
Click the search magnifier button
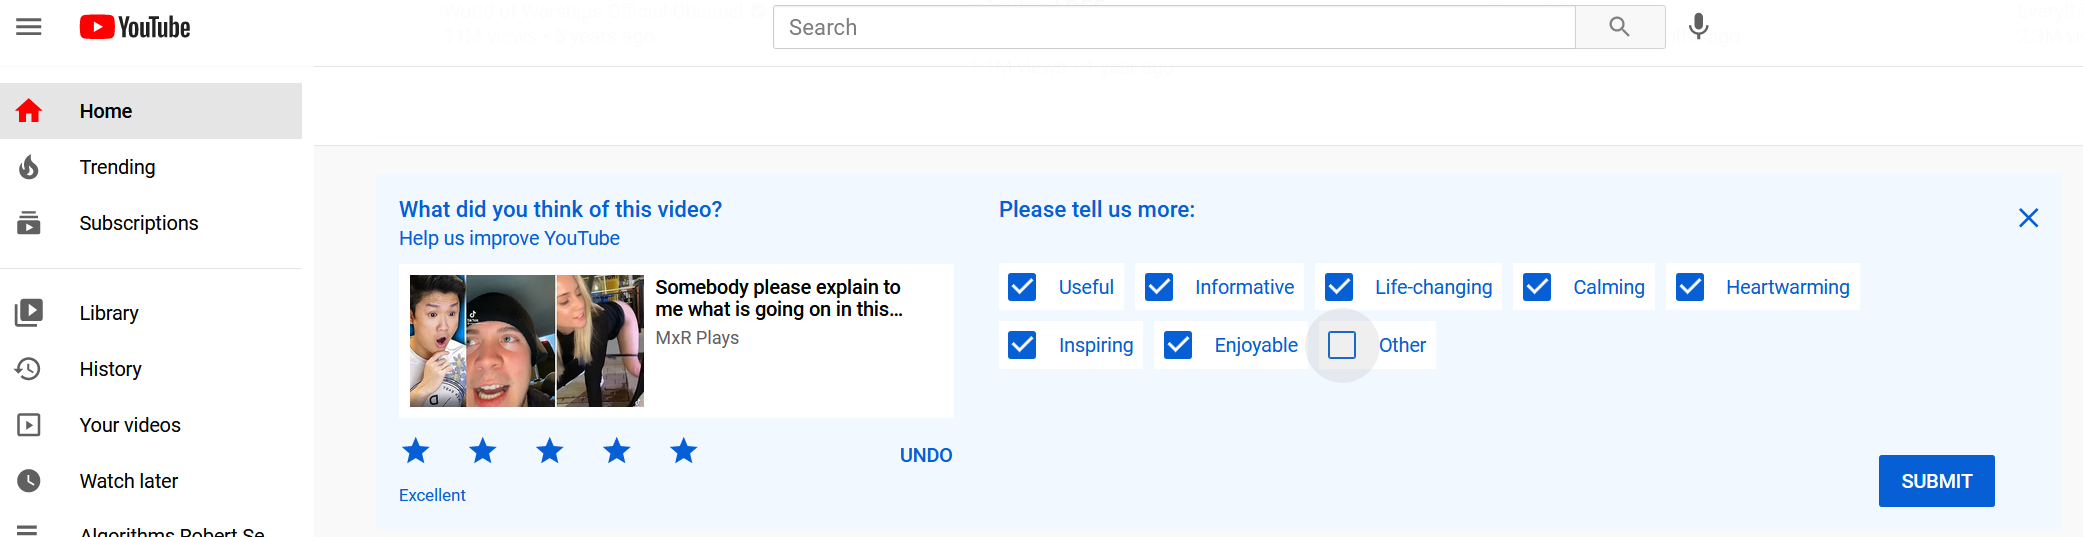(1619, 27)
